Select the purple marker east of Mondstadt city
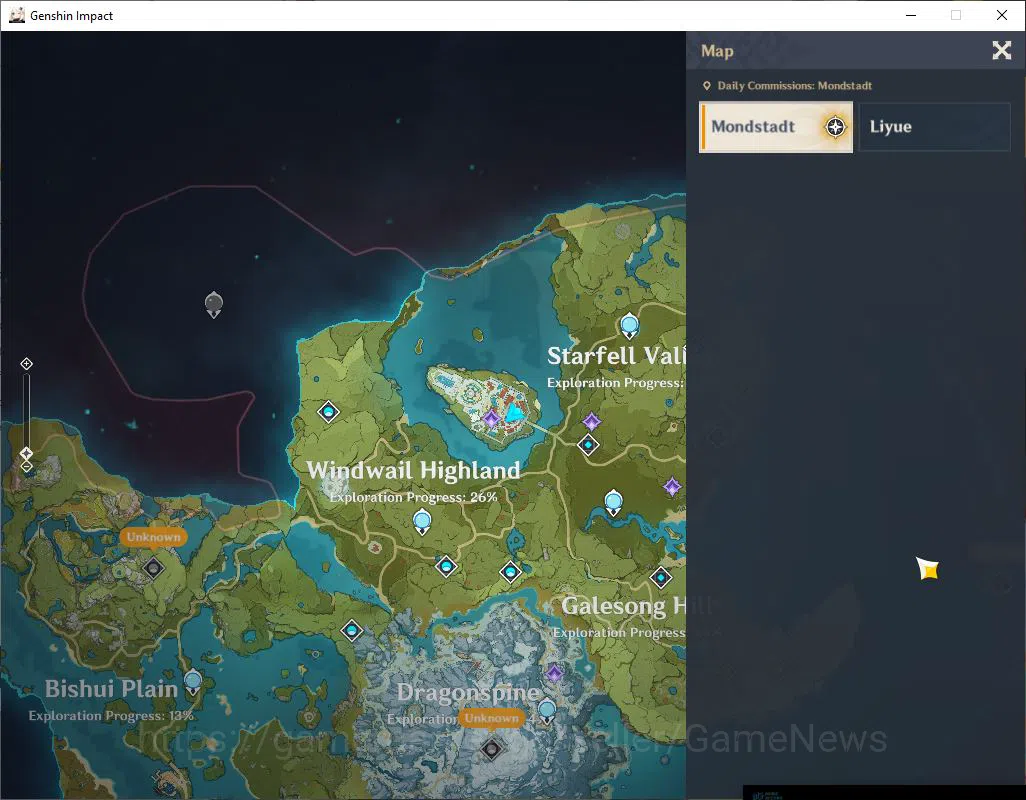1026x800 pixels. coord(592,421)
